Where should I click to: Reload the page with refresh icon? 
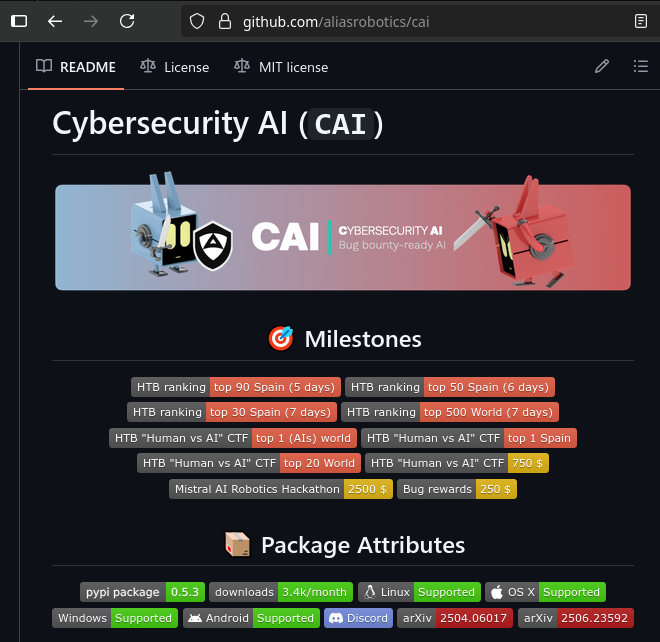tap(127, 21)
